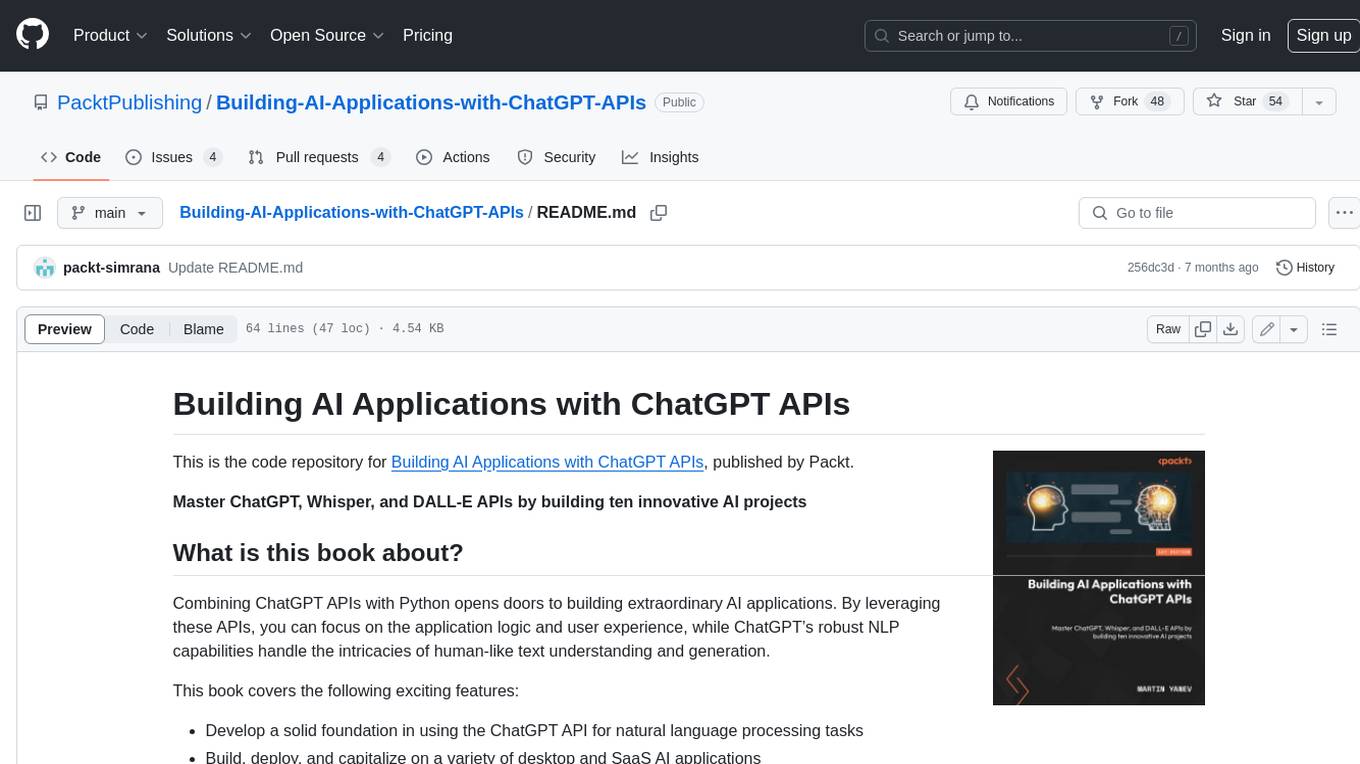Screen dimensions: 1360x764
Task: Click the Sign up button
Action: [x=1323, y=35]
